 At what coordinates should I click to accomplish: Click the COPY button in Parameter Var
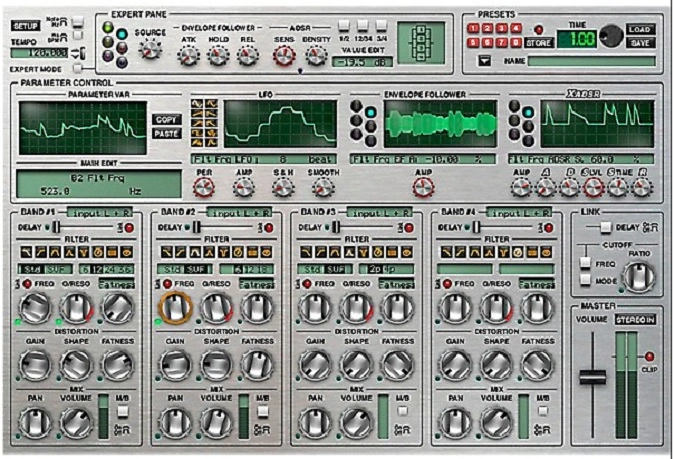[167, 120]
